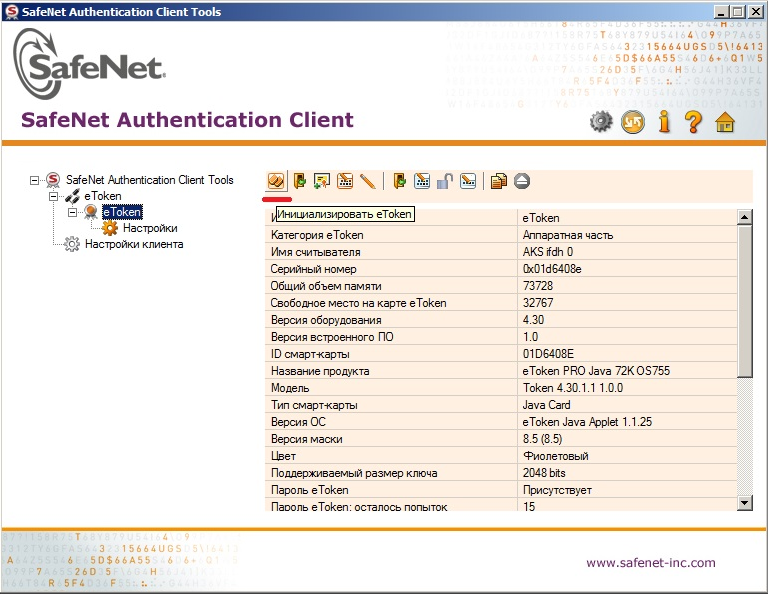Collapse the eToken reader group node
This screenshot has width=768, height=594.
coord(53,196)
